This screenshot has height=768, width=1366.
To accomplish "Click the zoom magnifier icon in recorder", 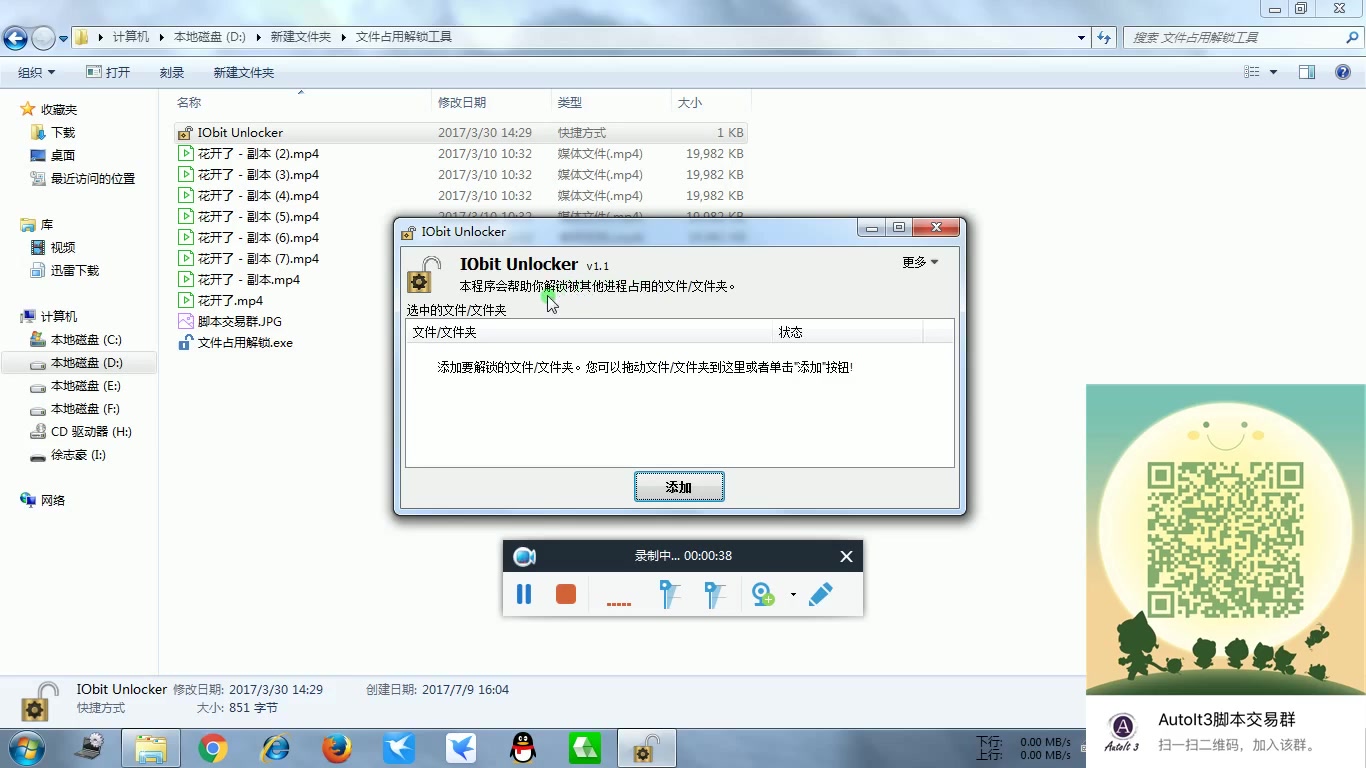I will click(x=763, y=595).
